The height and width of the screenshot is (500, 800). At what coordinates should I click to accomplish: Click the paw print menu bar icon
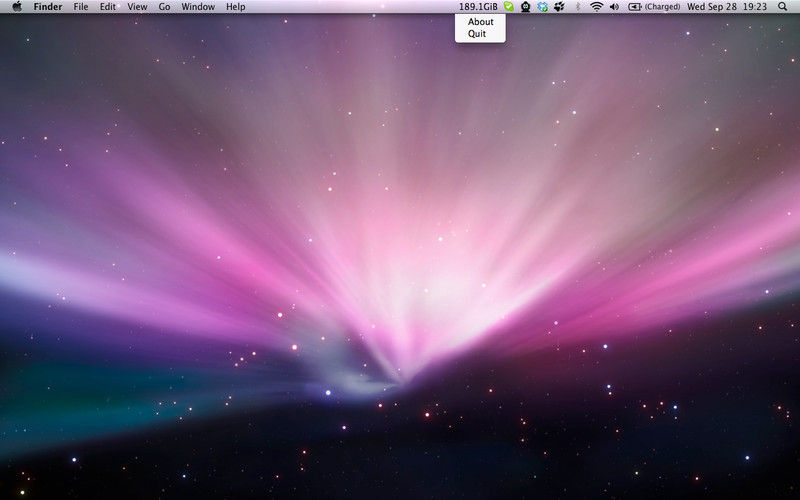point(559,7)
